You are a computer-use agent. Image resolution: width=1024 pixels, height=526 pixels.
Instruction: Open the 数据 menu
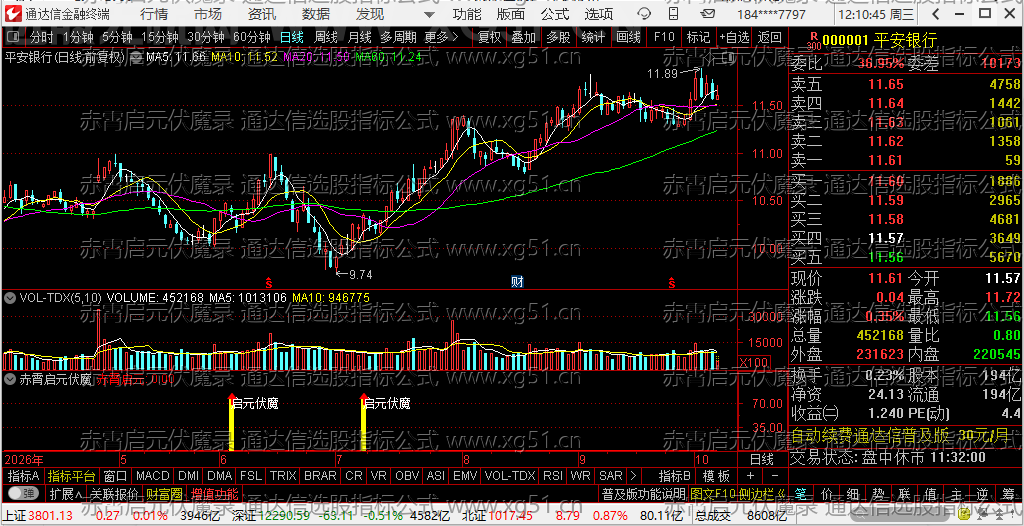(x=316, y=13)
